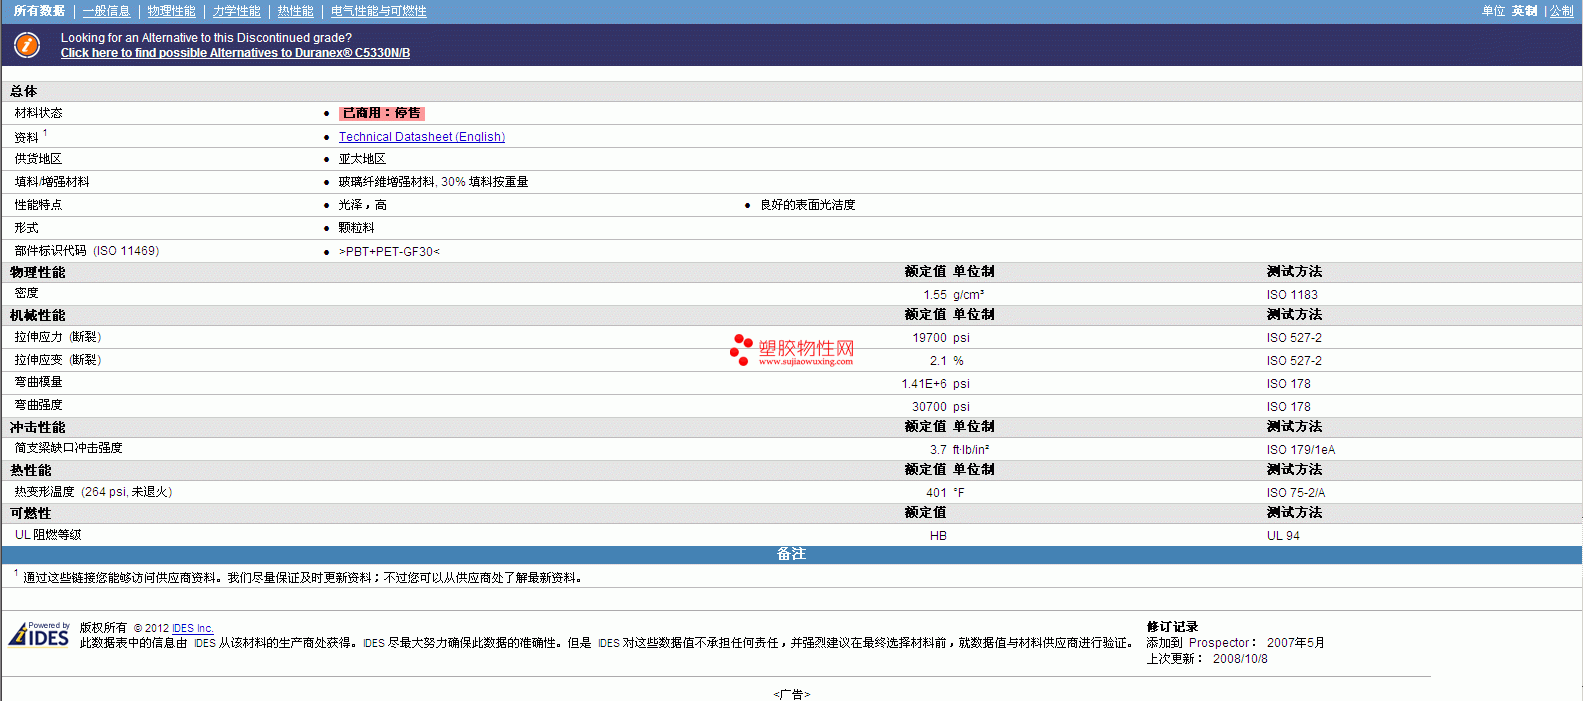Click link to find Duranex C5330N/B alternatives
1583x701 pixels.
point(235,53)
